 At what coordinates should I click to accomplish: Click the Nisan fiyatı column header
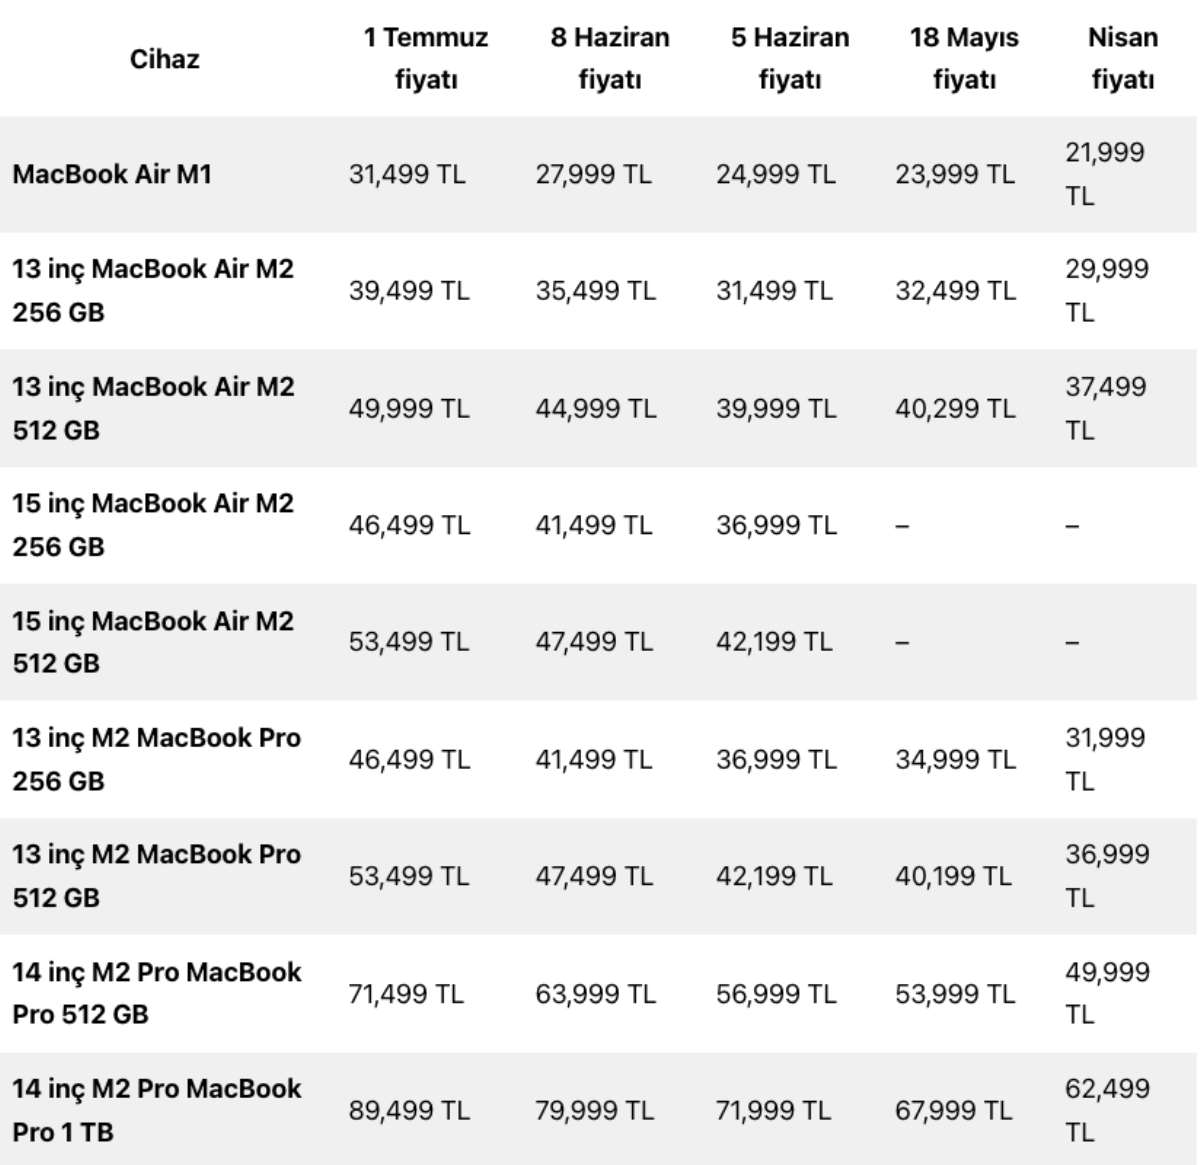click(1122, 59)
